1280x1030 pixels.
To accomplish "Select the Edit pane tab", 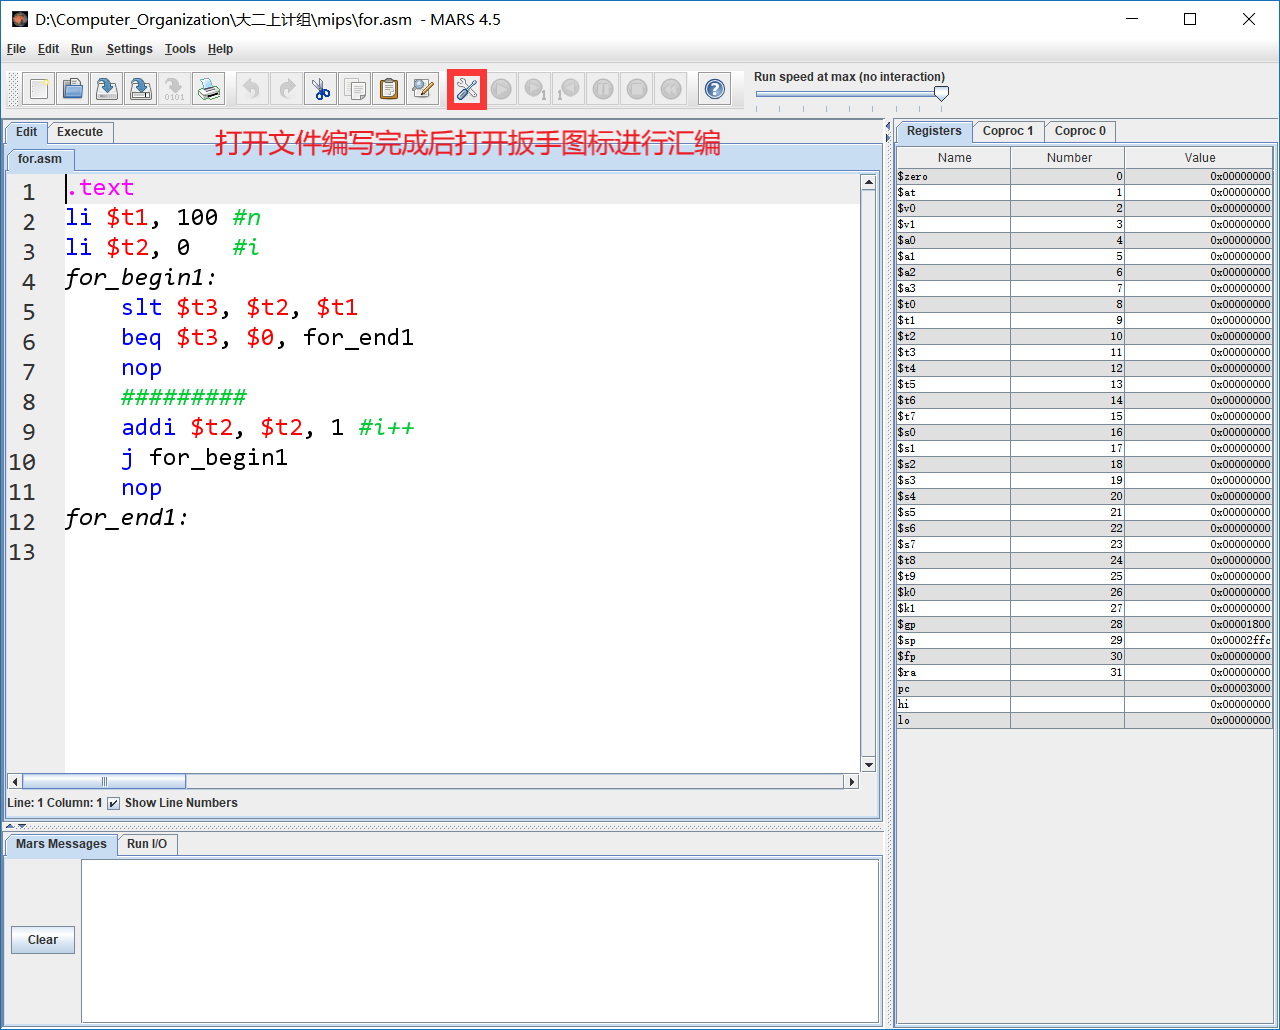I will pyautogui.click(x=27, y=132).
